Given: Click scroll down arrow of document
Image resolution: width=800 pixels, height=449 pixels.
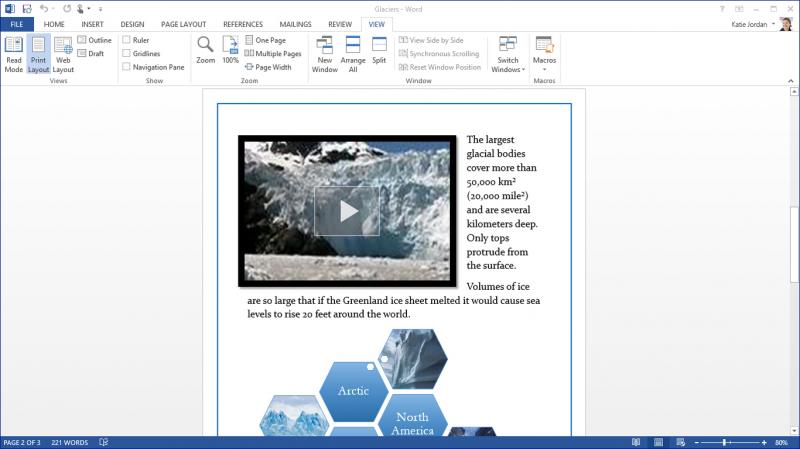Looking at the screenshot, I should (794, 431).
